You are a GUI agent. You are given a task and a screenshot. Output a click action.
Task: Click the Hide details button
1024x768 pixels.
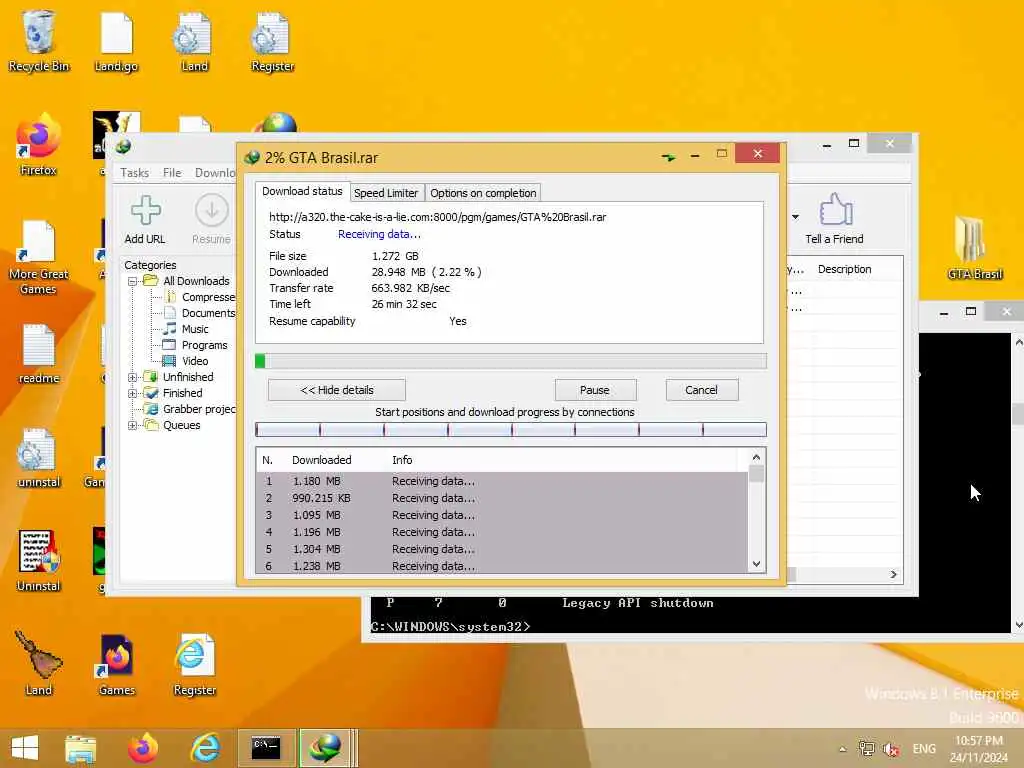click(x=336, y=391)
